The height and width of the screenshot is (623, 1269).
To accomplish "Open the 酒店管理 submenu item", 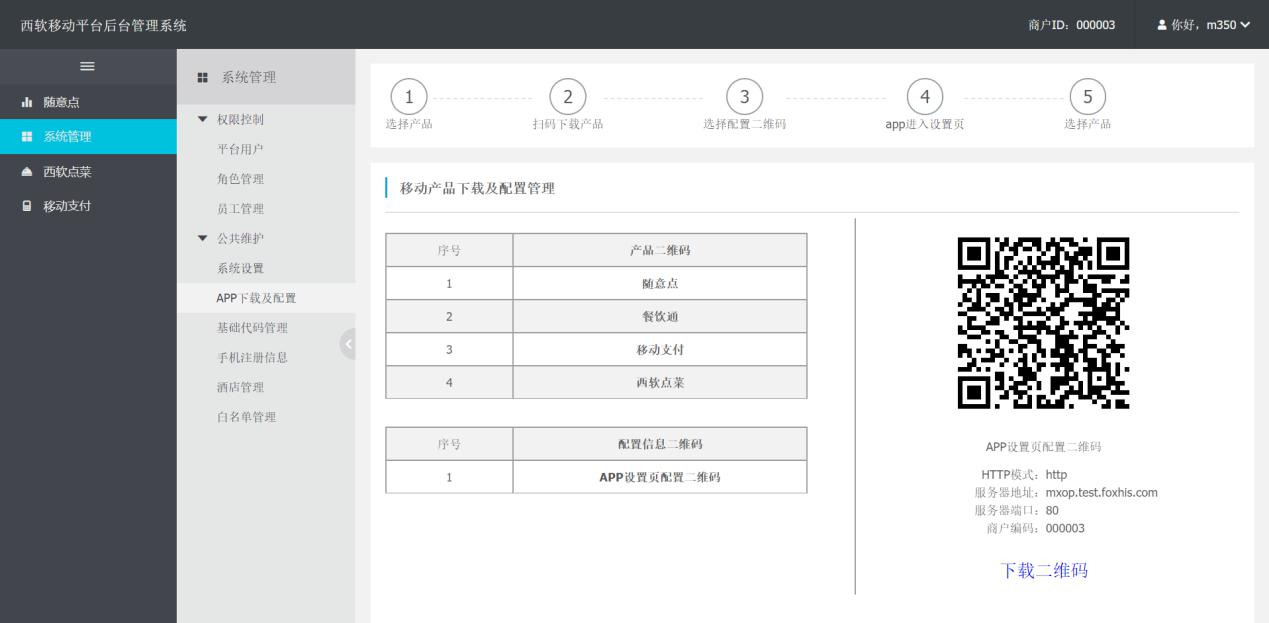I will 240,387.
